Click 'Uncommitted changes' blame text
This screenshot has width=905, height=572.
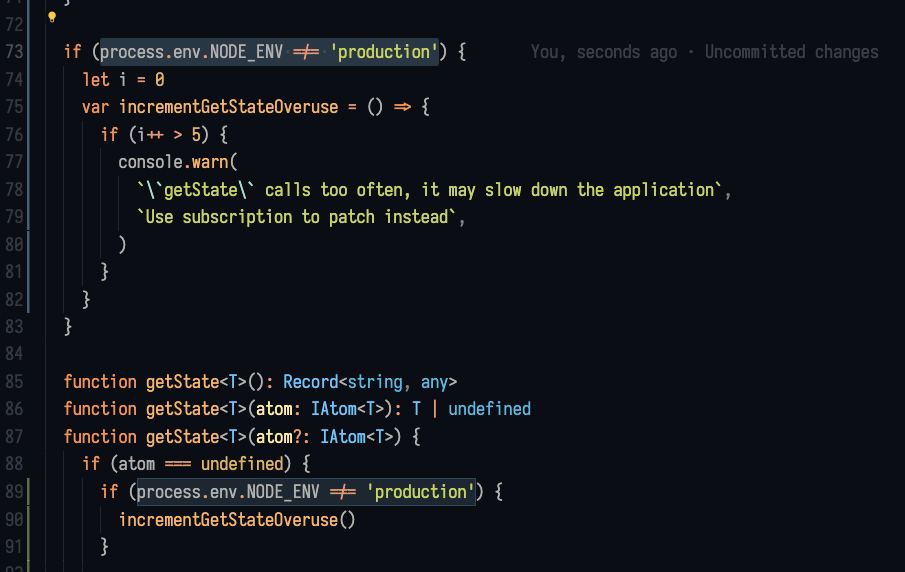[x=791, y=52]
